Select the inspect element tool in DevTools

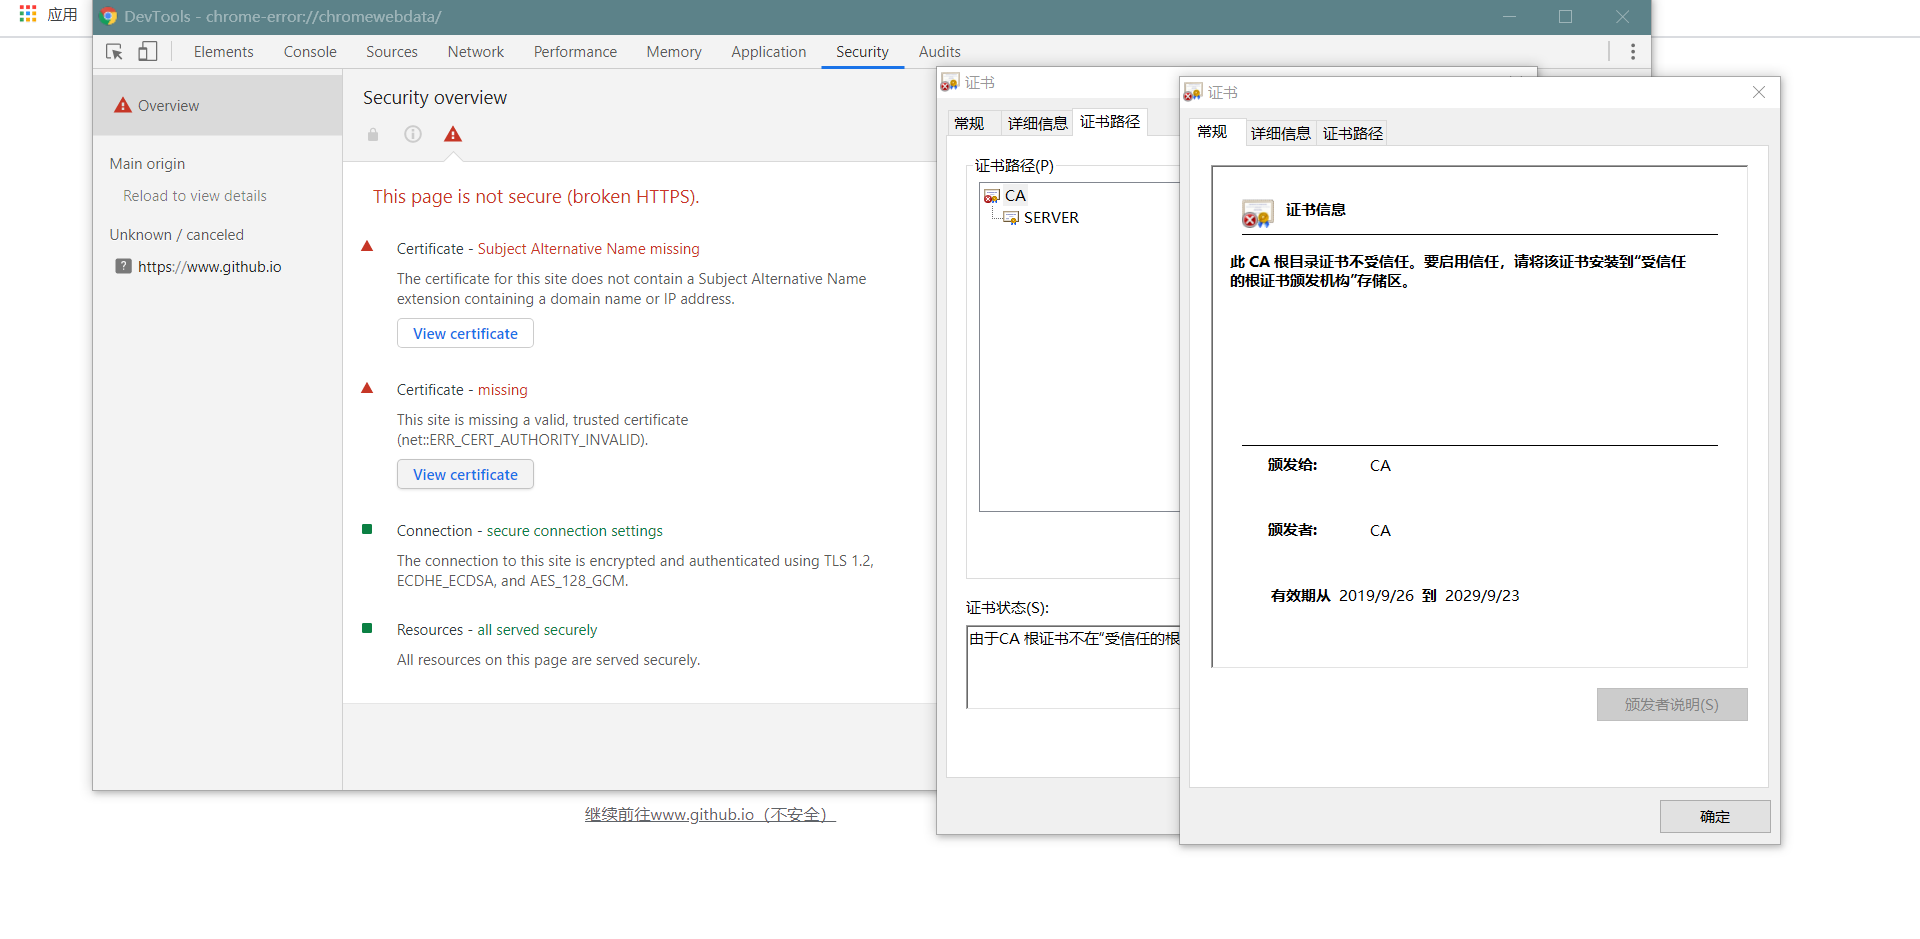tap(114, 52)
